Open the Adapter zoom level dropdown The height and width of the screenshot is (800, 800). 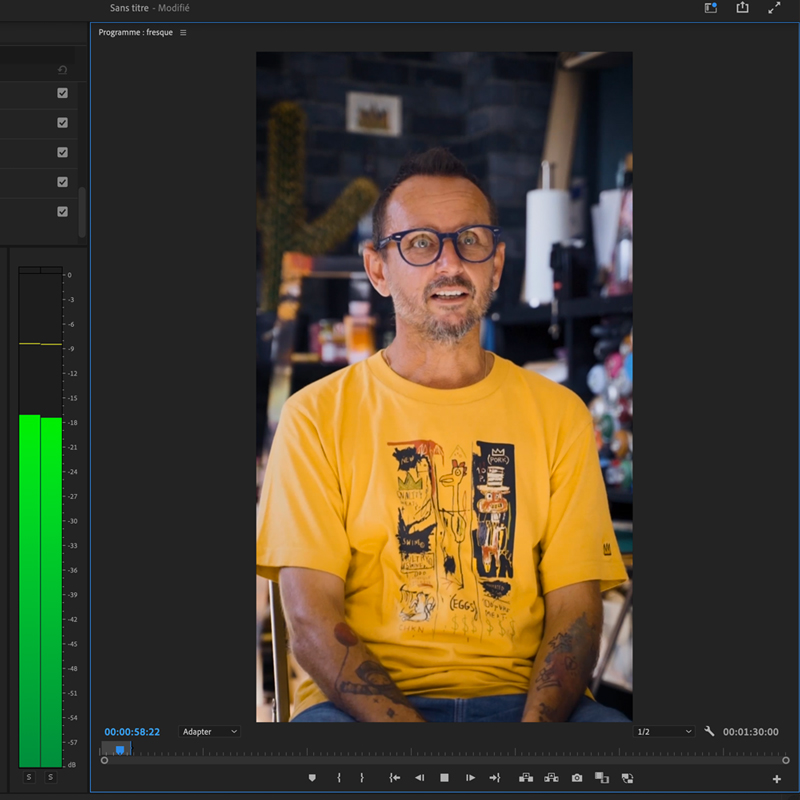tap(210, 732)
